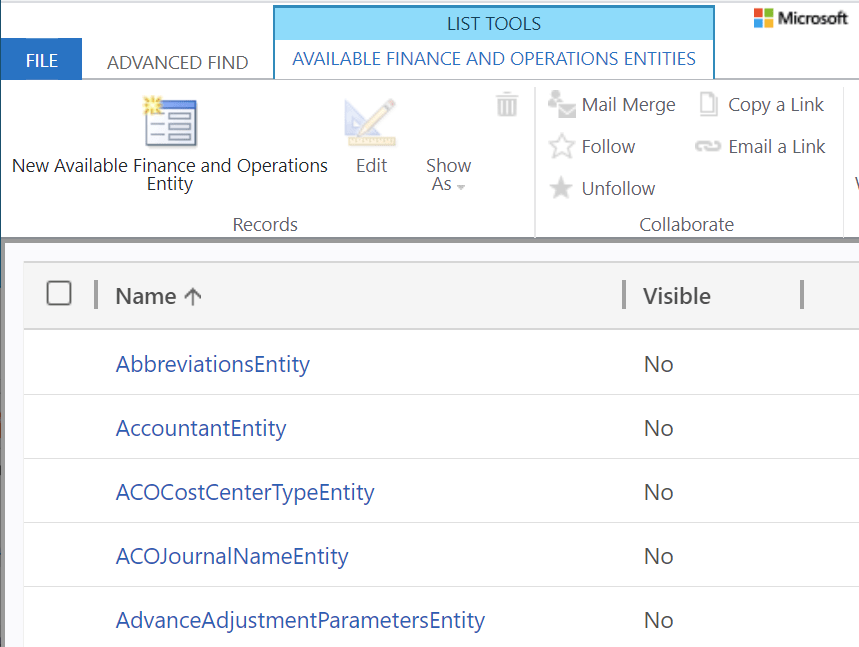Open the ACOJournalNameEntity record
The height and width of the screenshot is (647, 859).
(x=232, y=556)
